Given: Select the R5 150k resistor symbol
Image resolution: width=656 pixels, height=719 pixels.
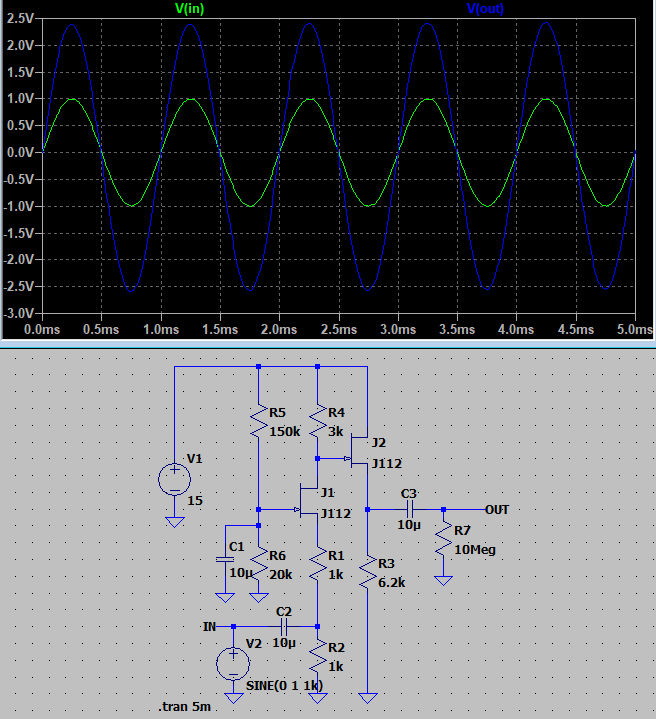Looking at the screenshot, I should click(x=259, y=420).
